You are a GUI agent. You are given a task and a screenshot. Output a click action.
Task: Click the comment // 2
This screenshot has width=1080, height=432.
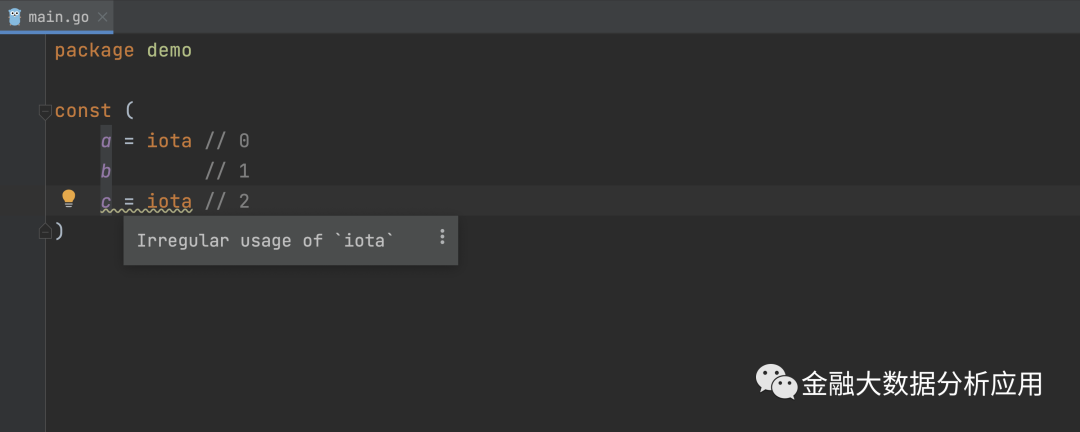click(227, 201)
